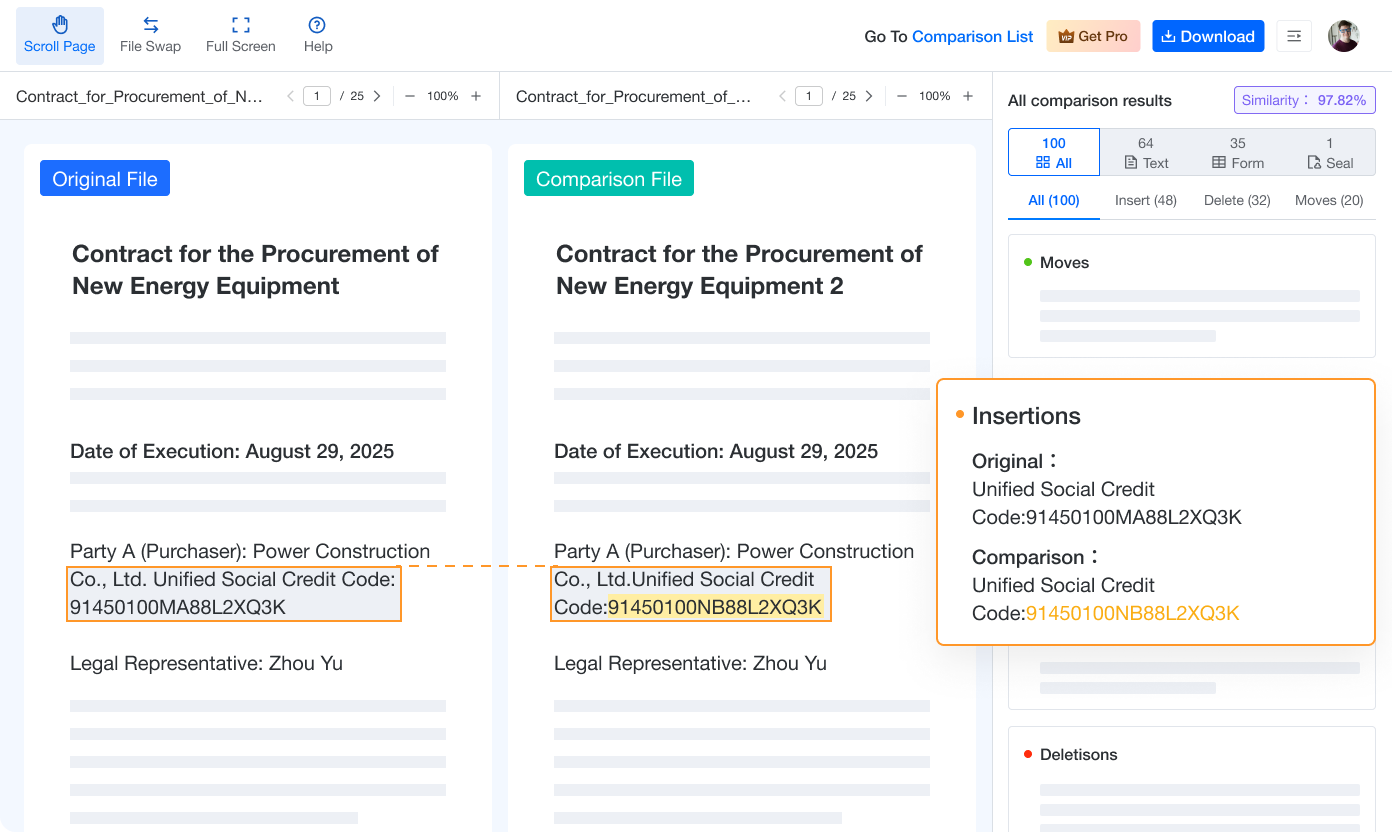Click original file 100% zoom value
Image resolution: width=1392 pixels, height=832 pixels.
tap(443, 96)
